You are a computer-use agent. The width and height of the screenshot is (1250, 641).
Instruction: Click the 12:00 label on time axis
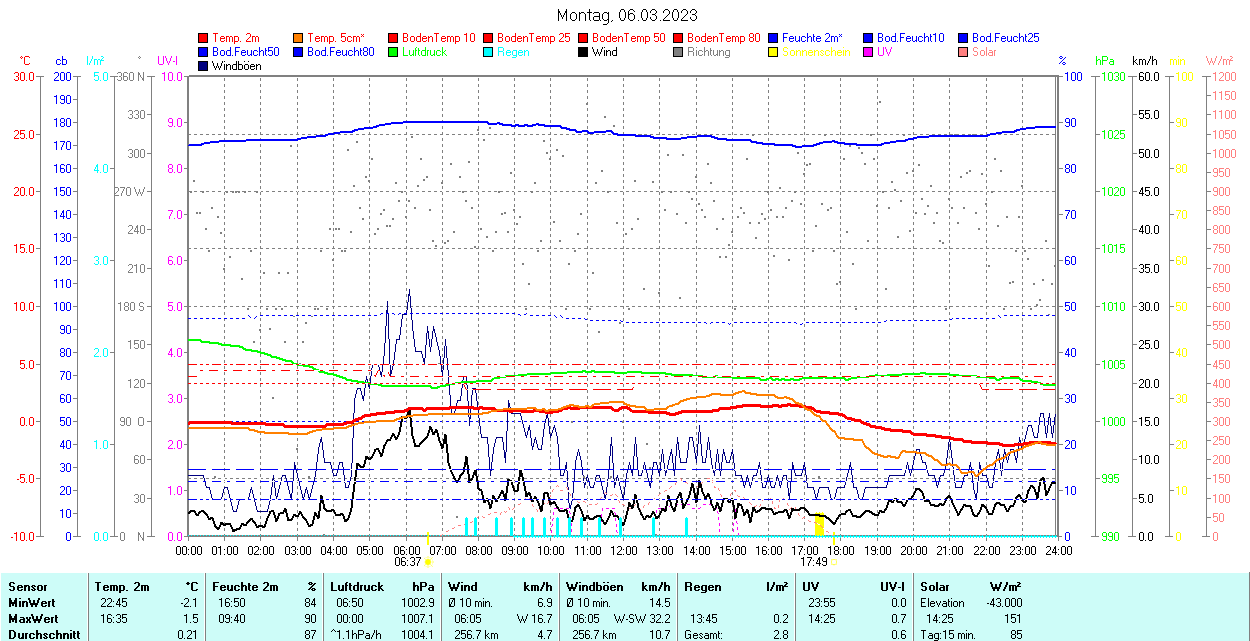pos(624,550)
